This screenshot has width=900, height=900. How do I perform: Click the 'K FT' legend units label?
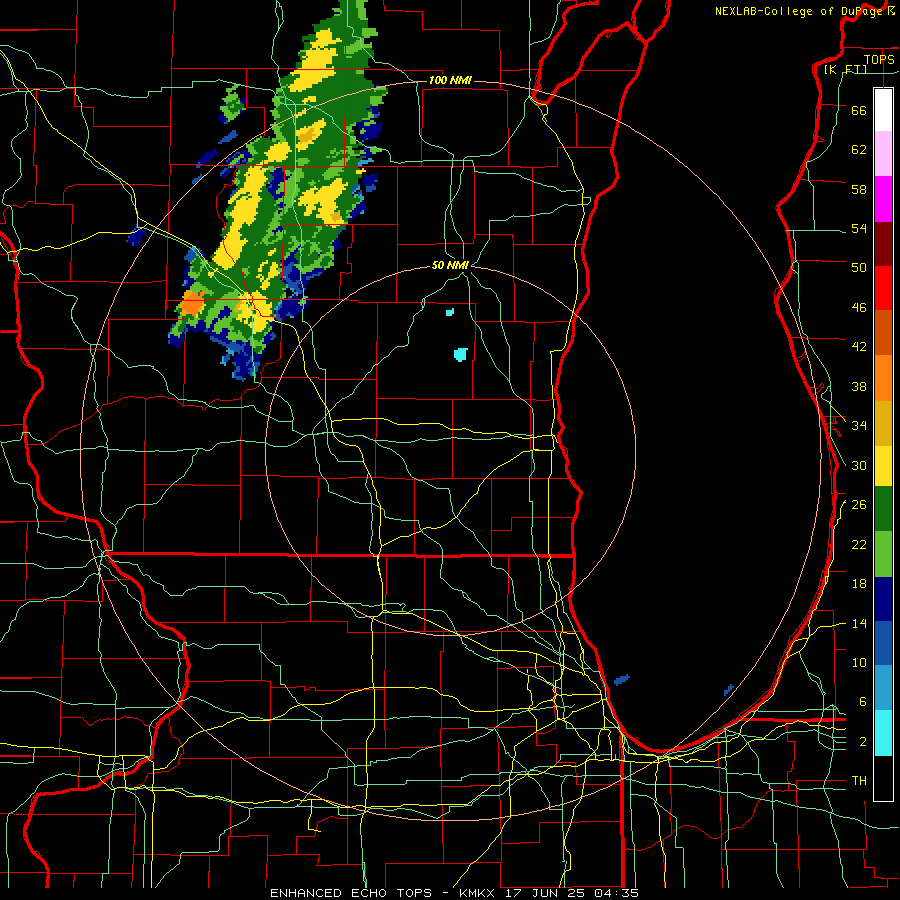[x=845, y=69]
